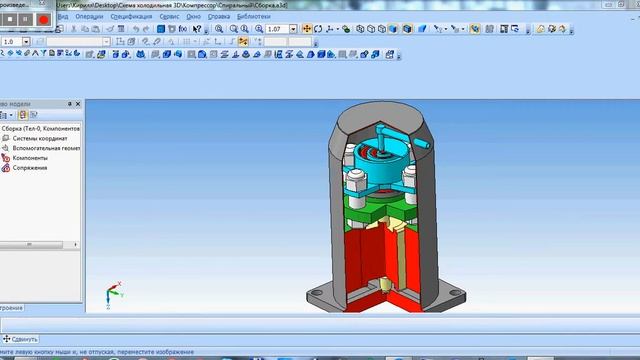Click the thin hidden lines display icon

382,29
